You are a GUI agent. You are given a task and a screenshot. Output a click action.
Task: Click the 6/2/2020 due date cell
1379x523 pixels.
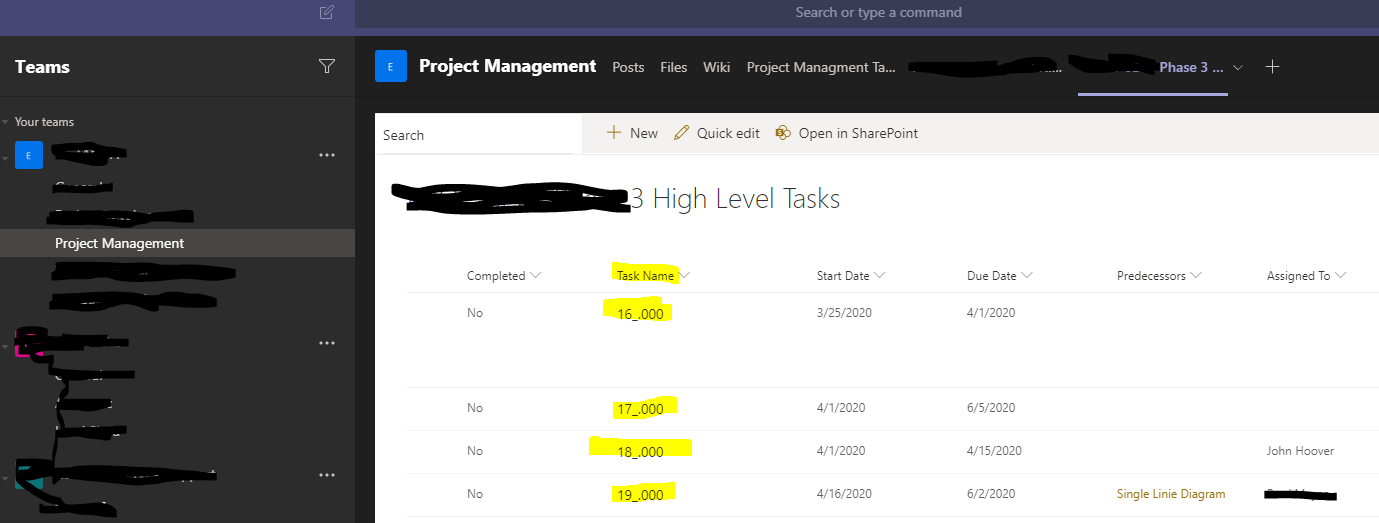tap(991, 494)
